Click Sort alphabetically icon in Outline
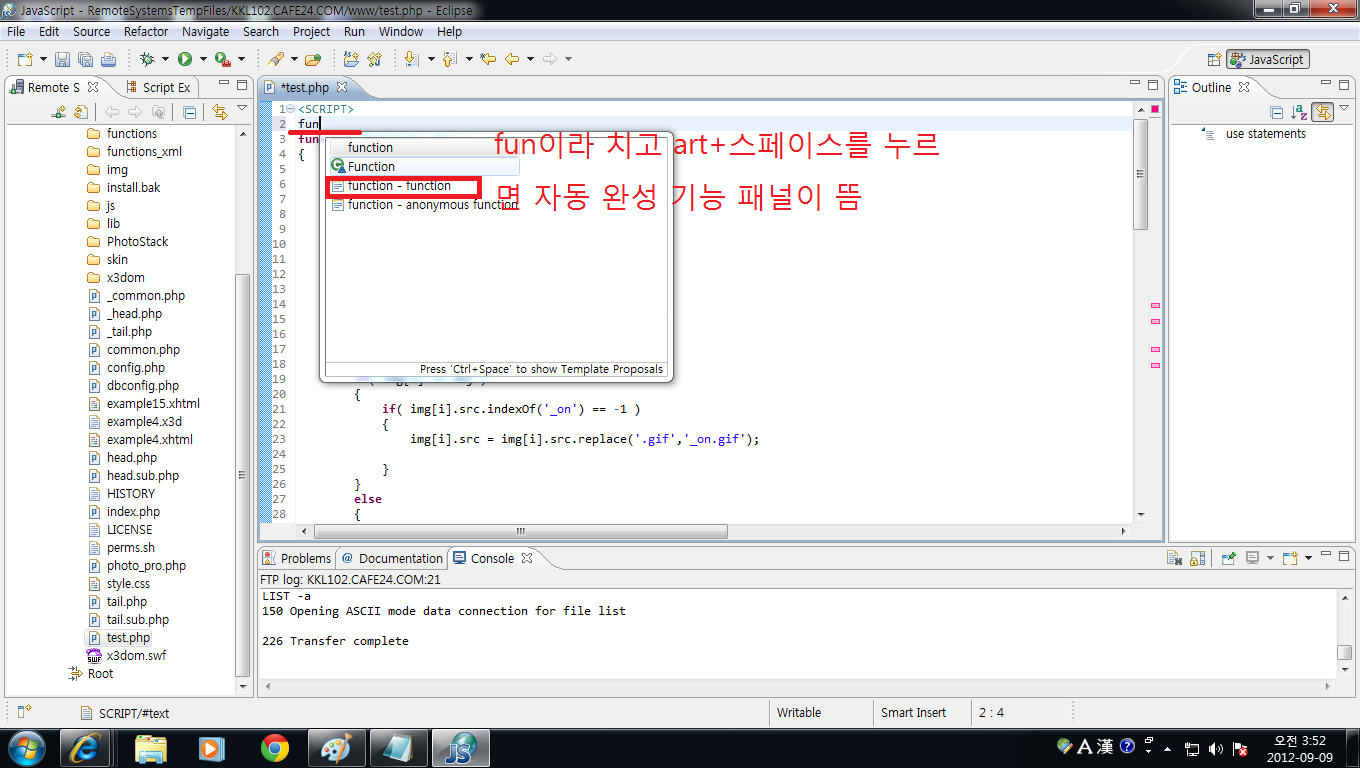1360x768 pixels. pos(1299,112)
